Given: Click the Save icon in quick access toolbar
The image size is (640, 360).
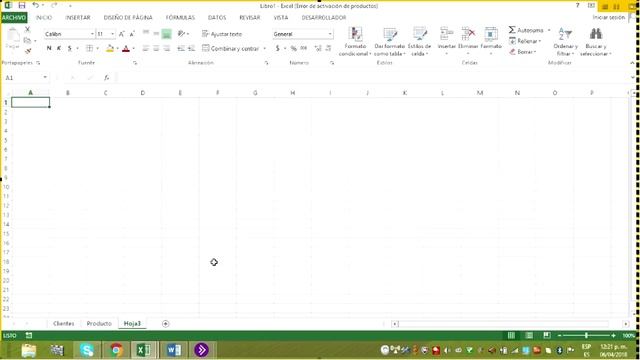Looking at the screenshot, I should click(22, 5).
